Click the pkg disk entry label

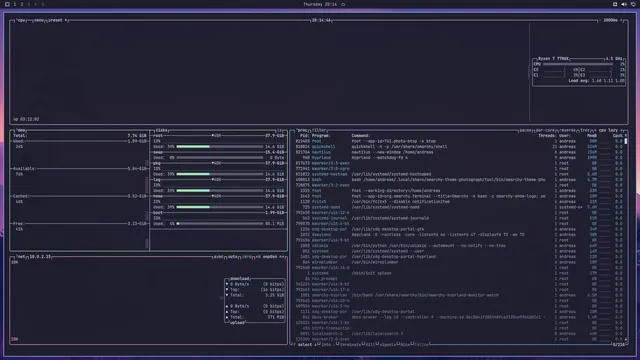[x=157, y=163]
